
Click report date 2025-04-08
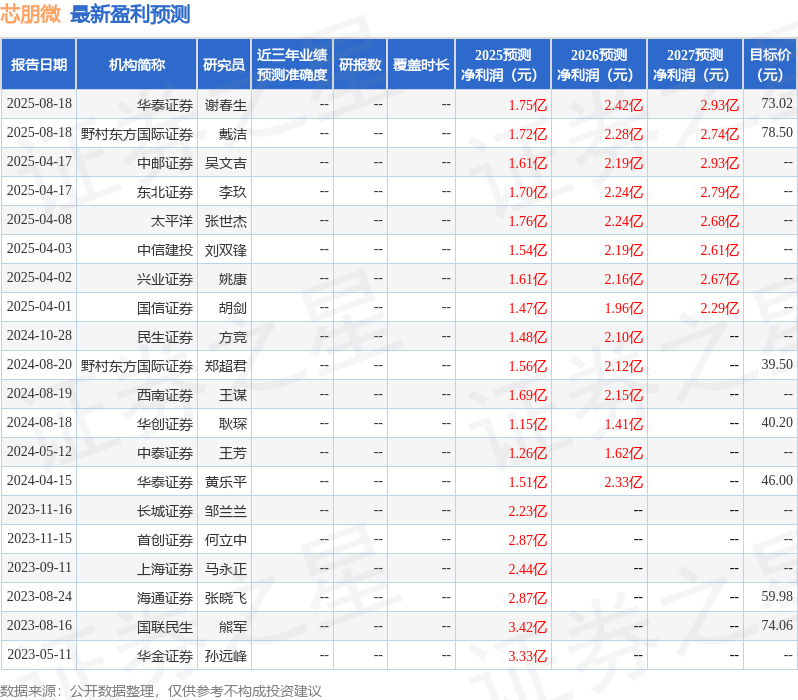point(39,219)
